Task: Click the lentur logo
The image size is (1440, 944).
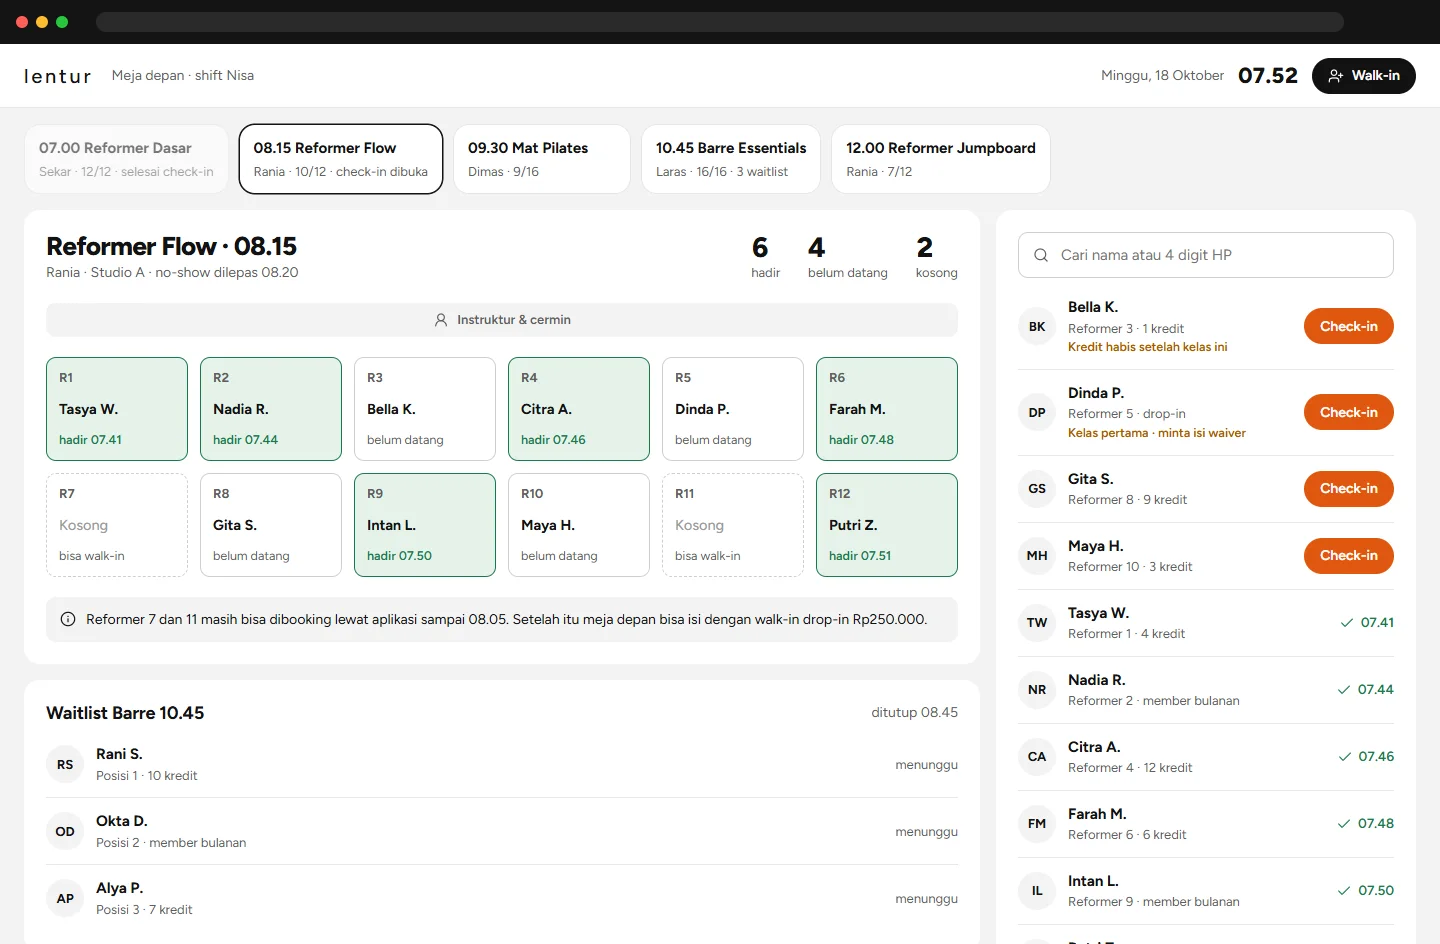Action: coord(58,76)
